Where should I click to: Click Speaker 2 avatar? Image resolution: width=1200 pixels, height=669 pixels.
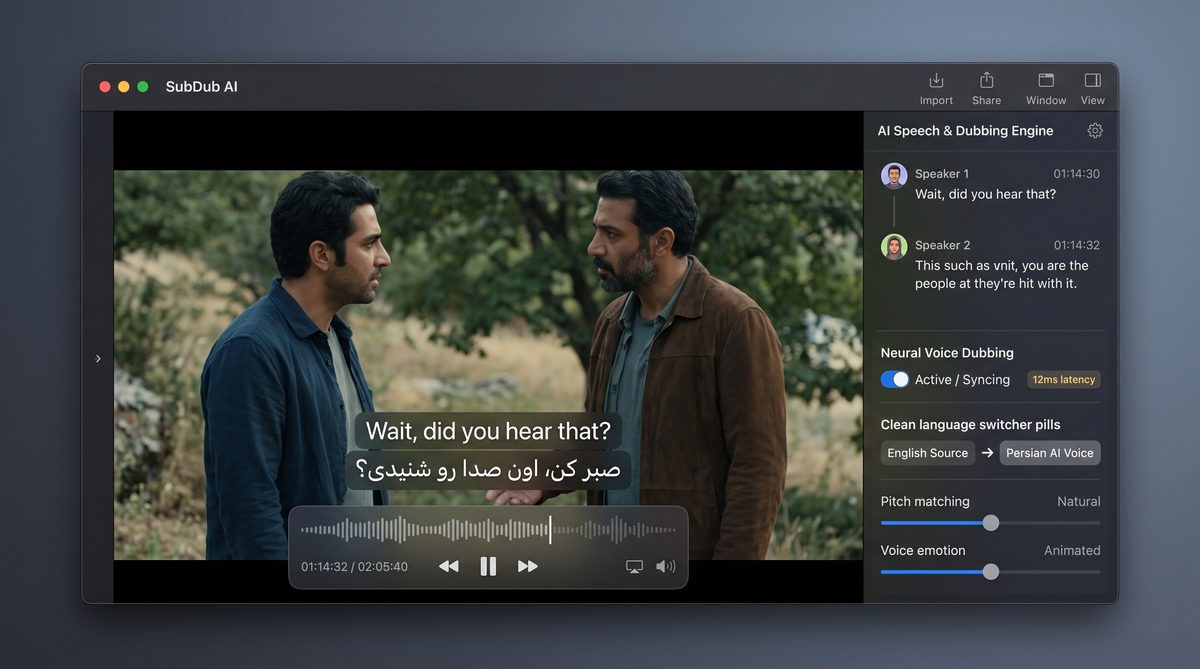pos(894,247)
